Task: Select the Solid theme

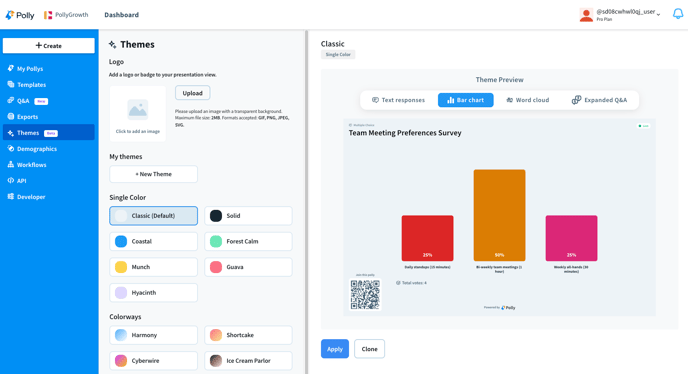Action: [248, 216]
